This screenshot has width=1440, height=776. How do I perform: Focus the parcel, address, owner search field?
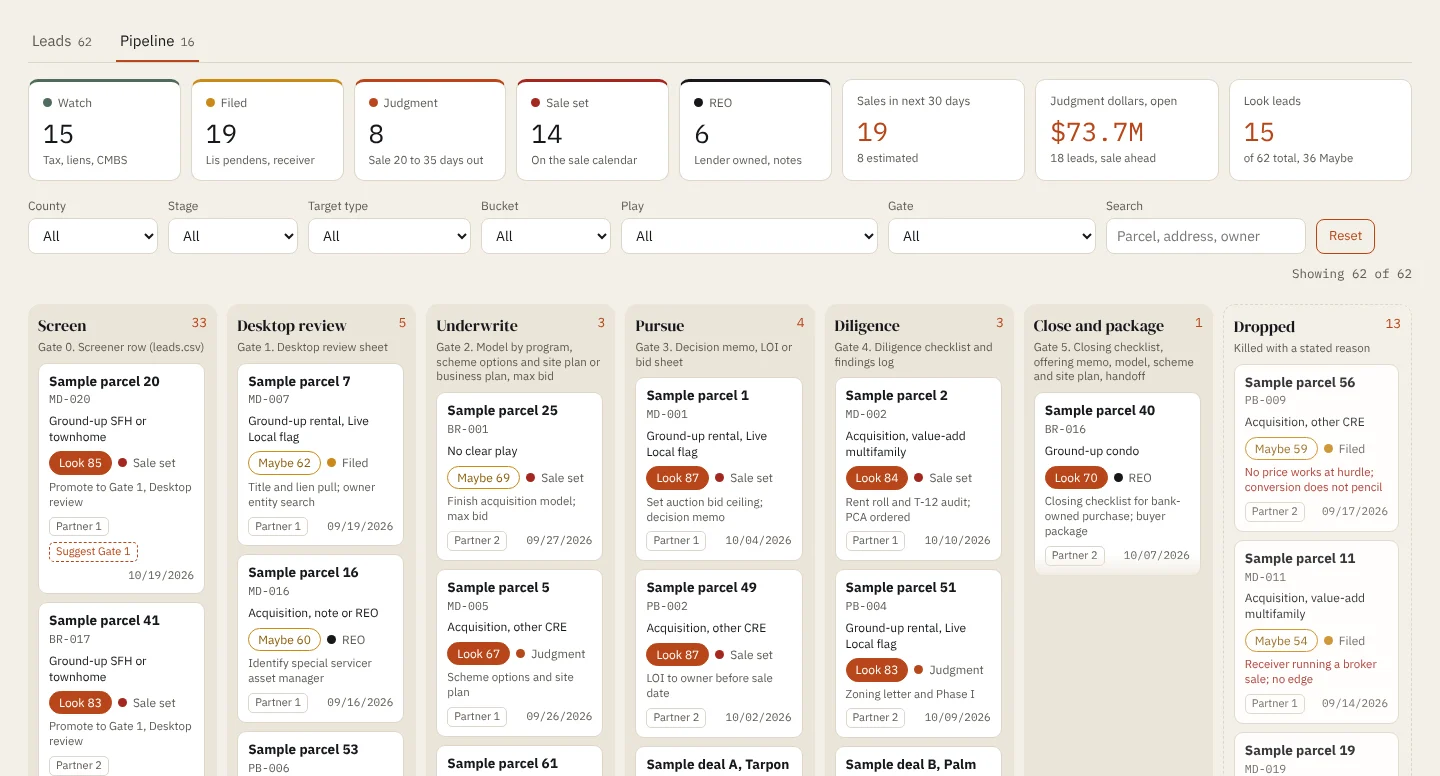point(1206,236)
